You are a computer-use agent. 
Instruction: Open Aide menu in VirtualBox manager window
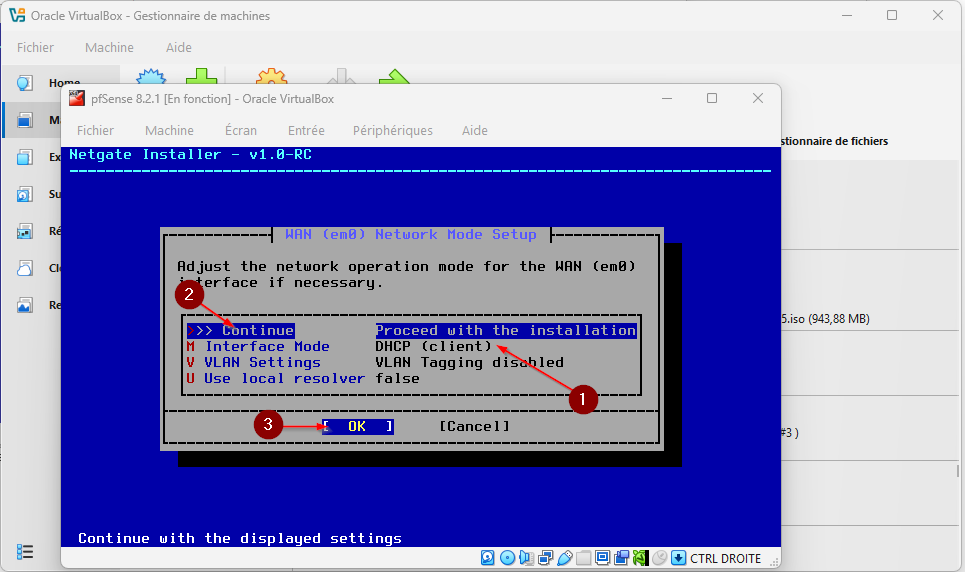[x=178, y=47]
